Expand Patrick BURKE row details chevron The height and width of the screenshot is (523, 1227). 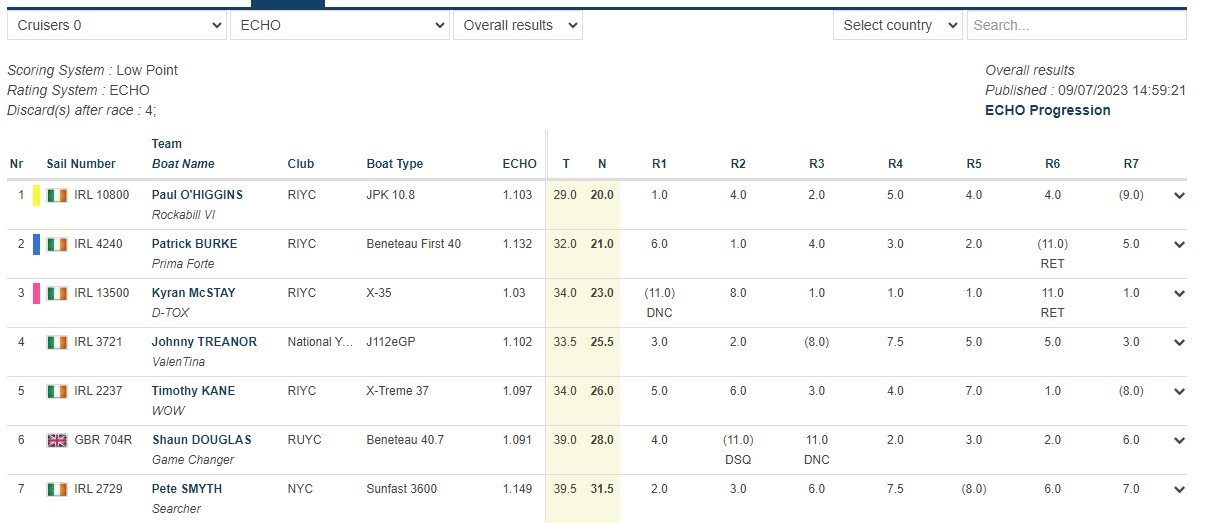1180,245
